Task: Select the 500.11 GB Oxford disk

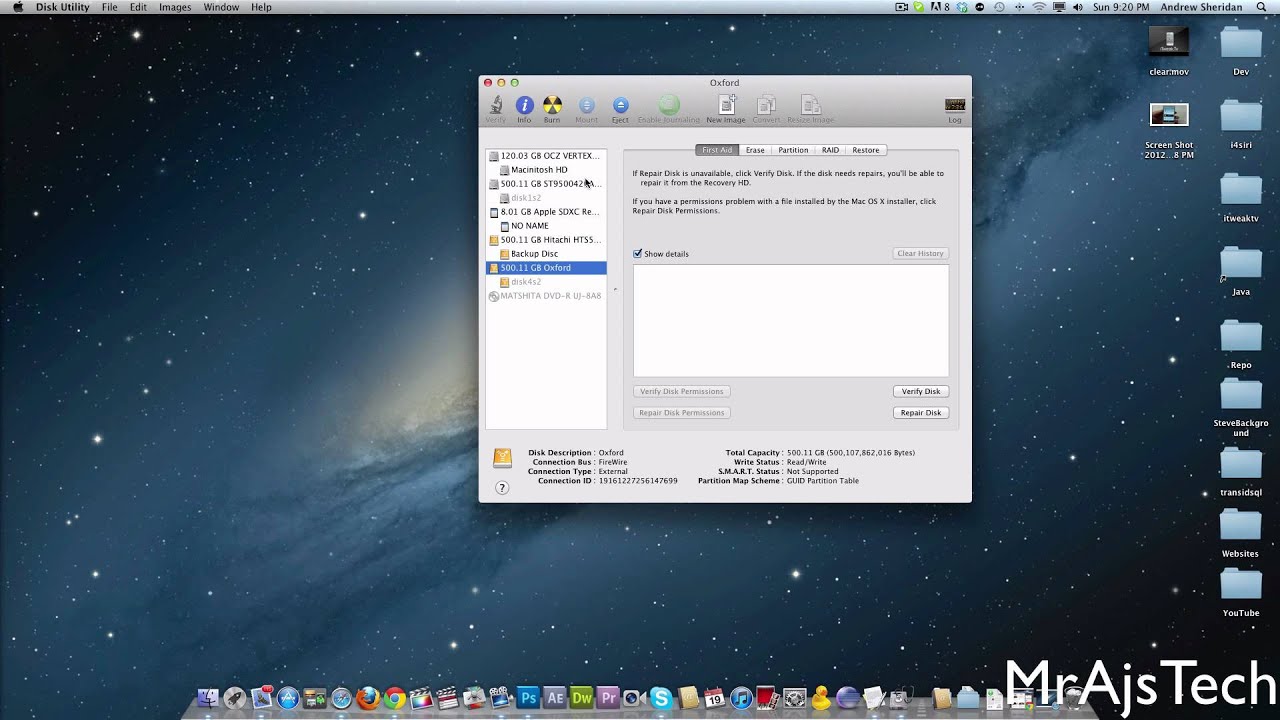Action: pyautogui.click(x=546, y=268)
